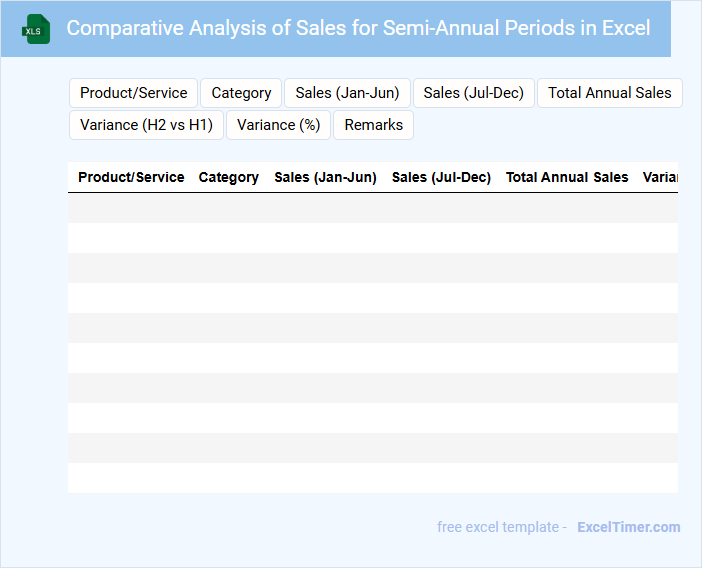Click the Sales (Jul-Dec) column header
This screenshot has width=702, height=568.
tap(441, 177)
